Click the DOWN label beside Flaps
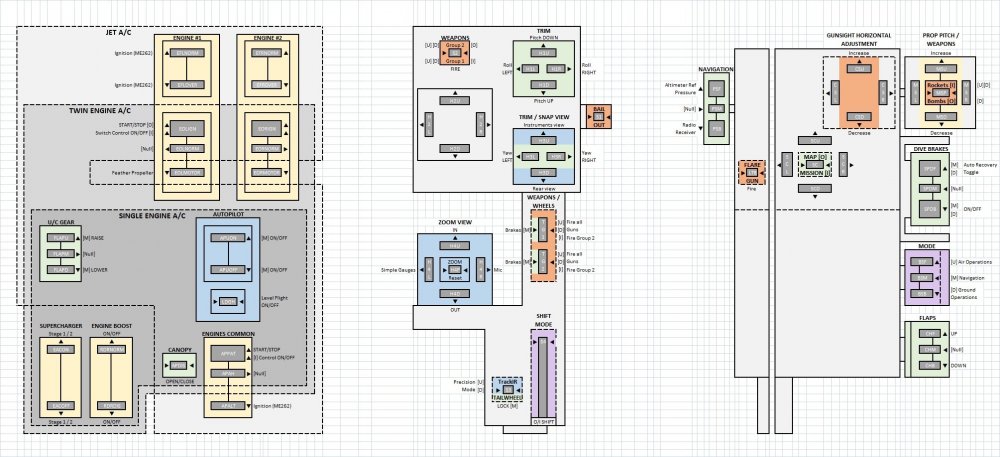This screenshot has width=1000, height=457. tap(959, 365)
